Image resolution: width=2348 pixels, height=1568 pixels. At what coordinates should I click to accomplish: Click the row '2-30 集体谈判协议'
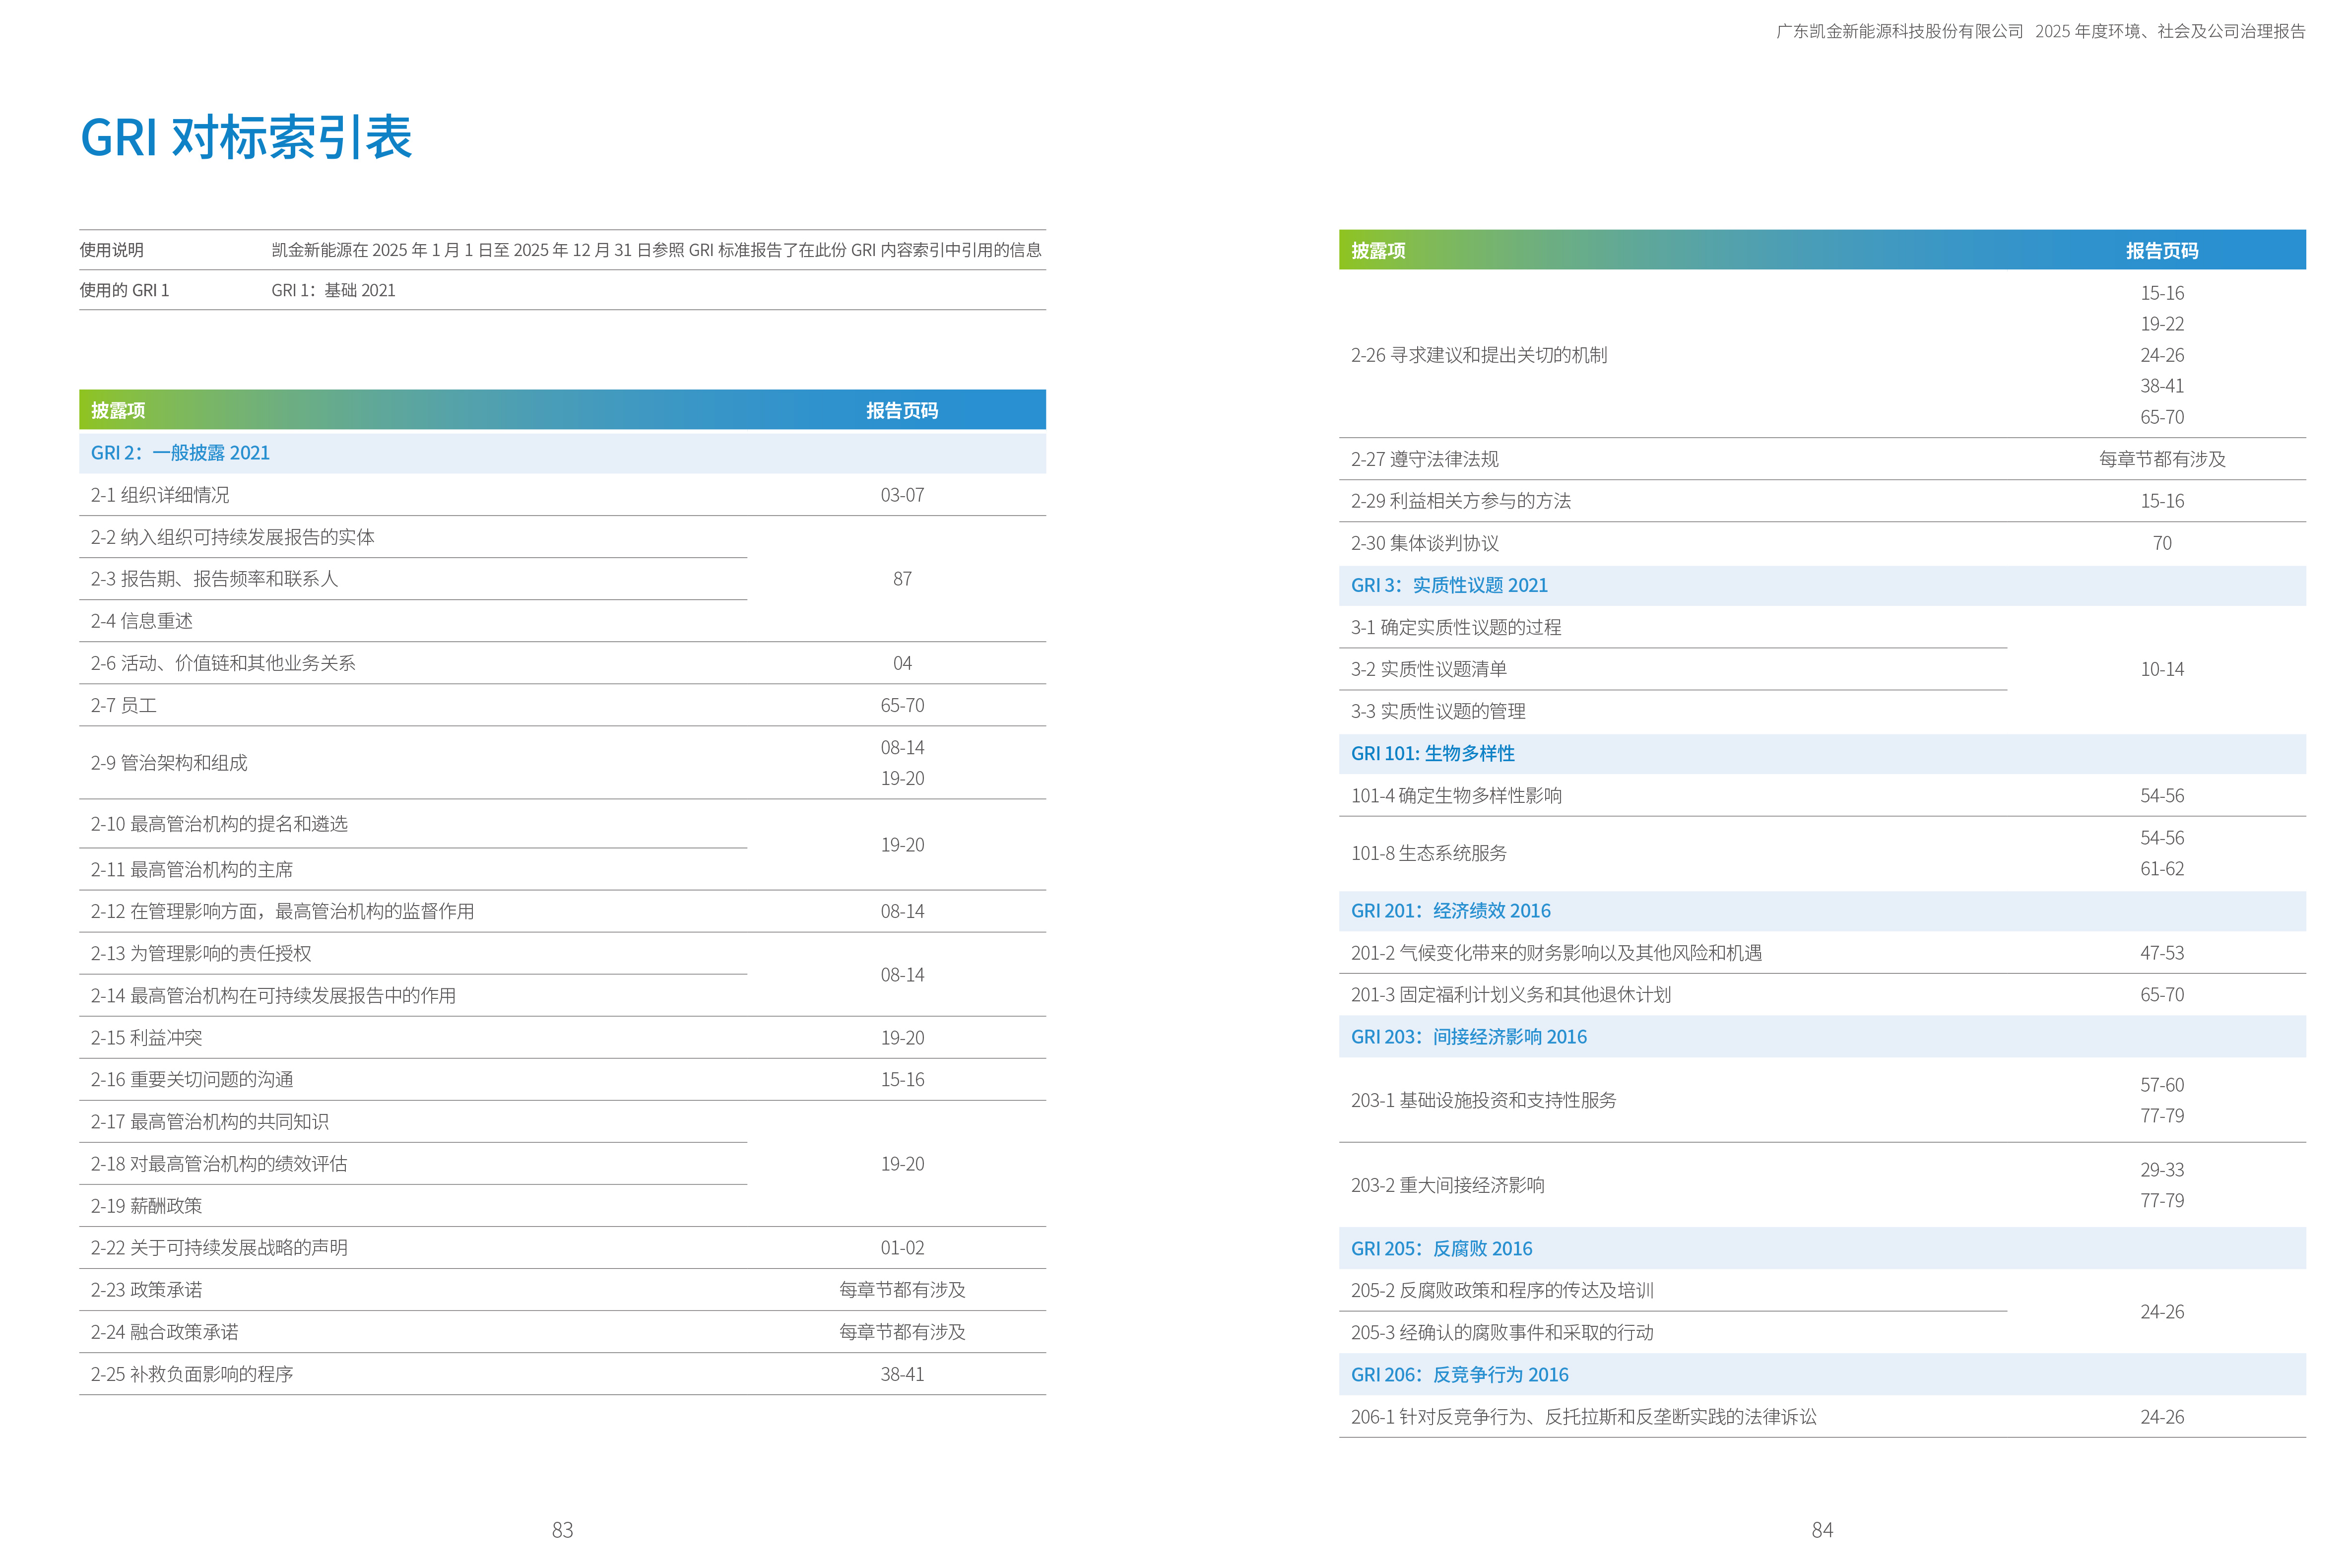coord(1424,543)
